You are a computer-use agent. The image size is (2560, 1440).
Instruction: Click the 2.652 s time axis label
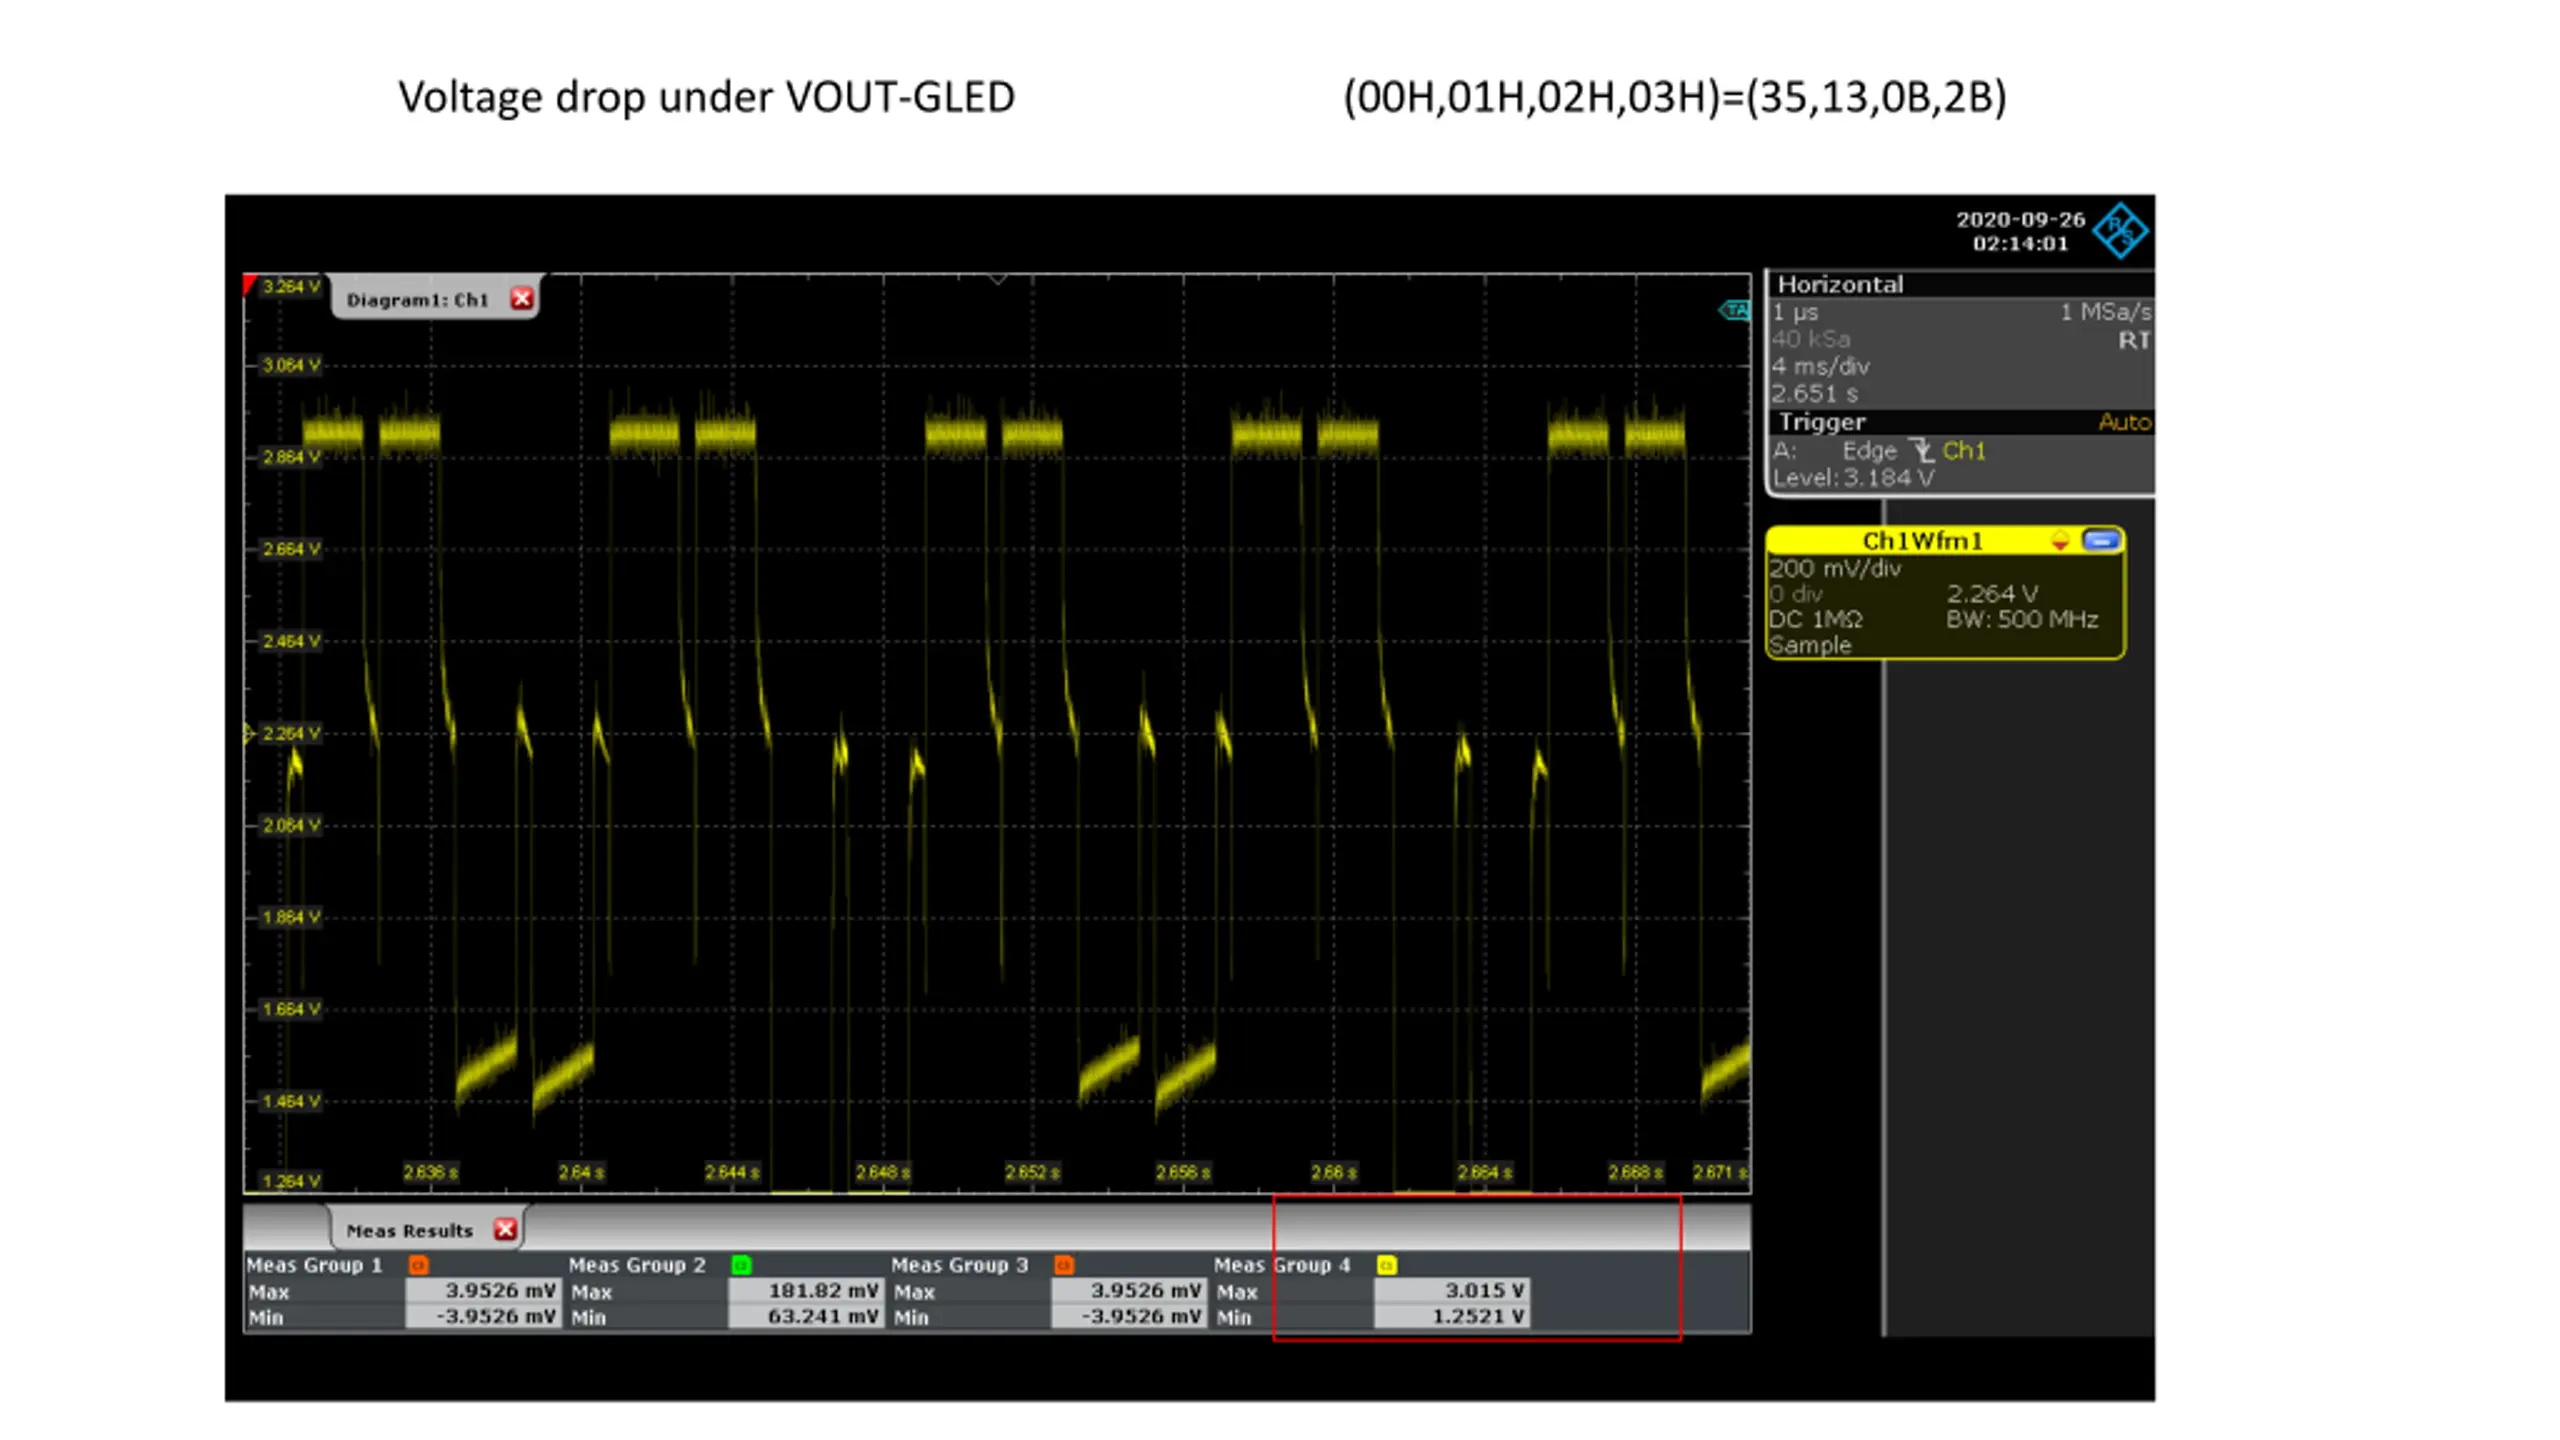point(1032,1172)
